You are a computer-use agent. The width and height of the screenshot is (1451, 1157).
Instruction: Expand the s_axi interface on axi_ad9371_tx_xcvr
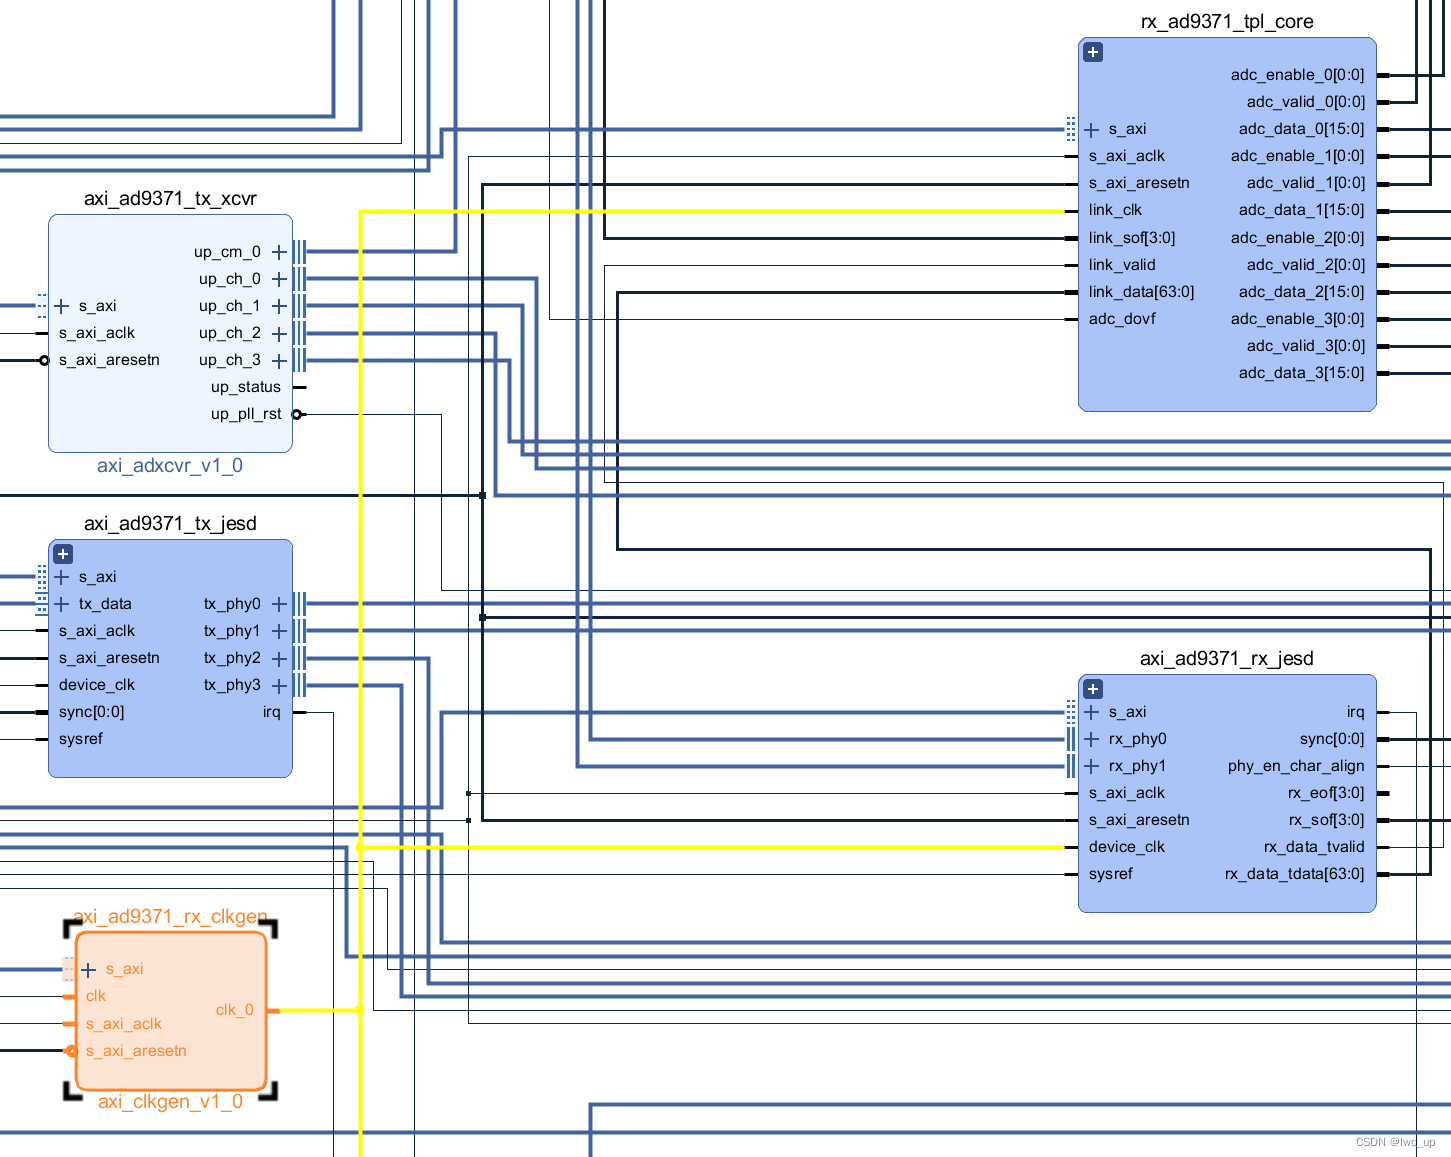[x=62, y=306]
